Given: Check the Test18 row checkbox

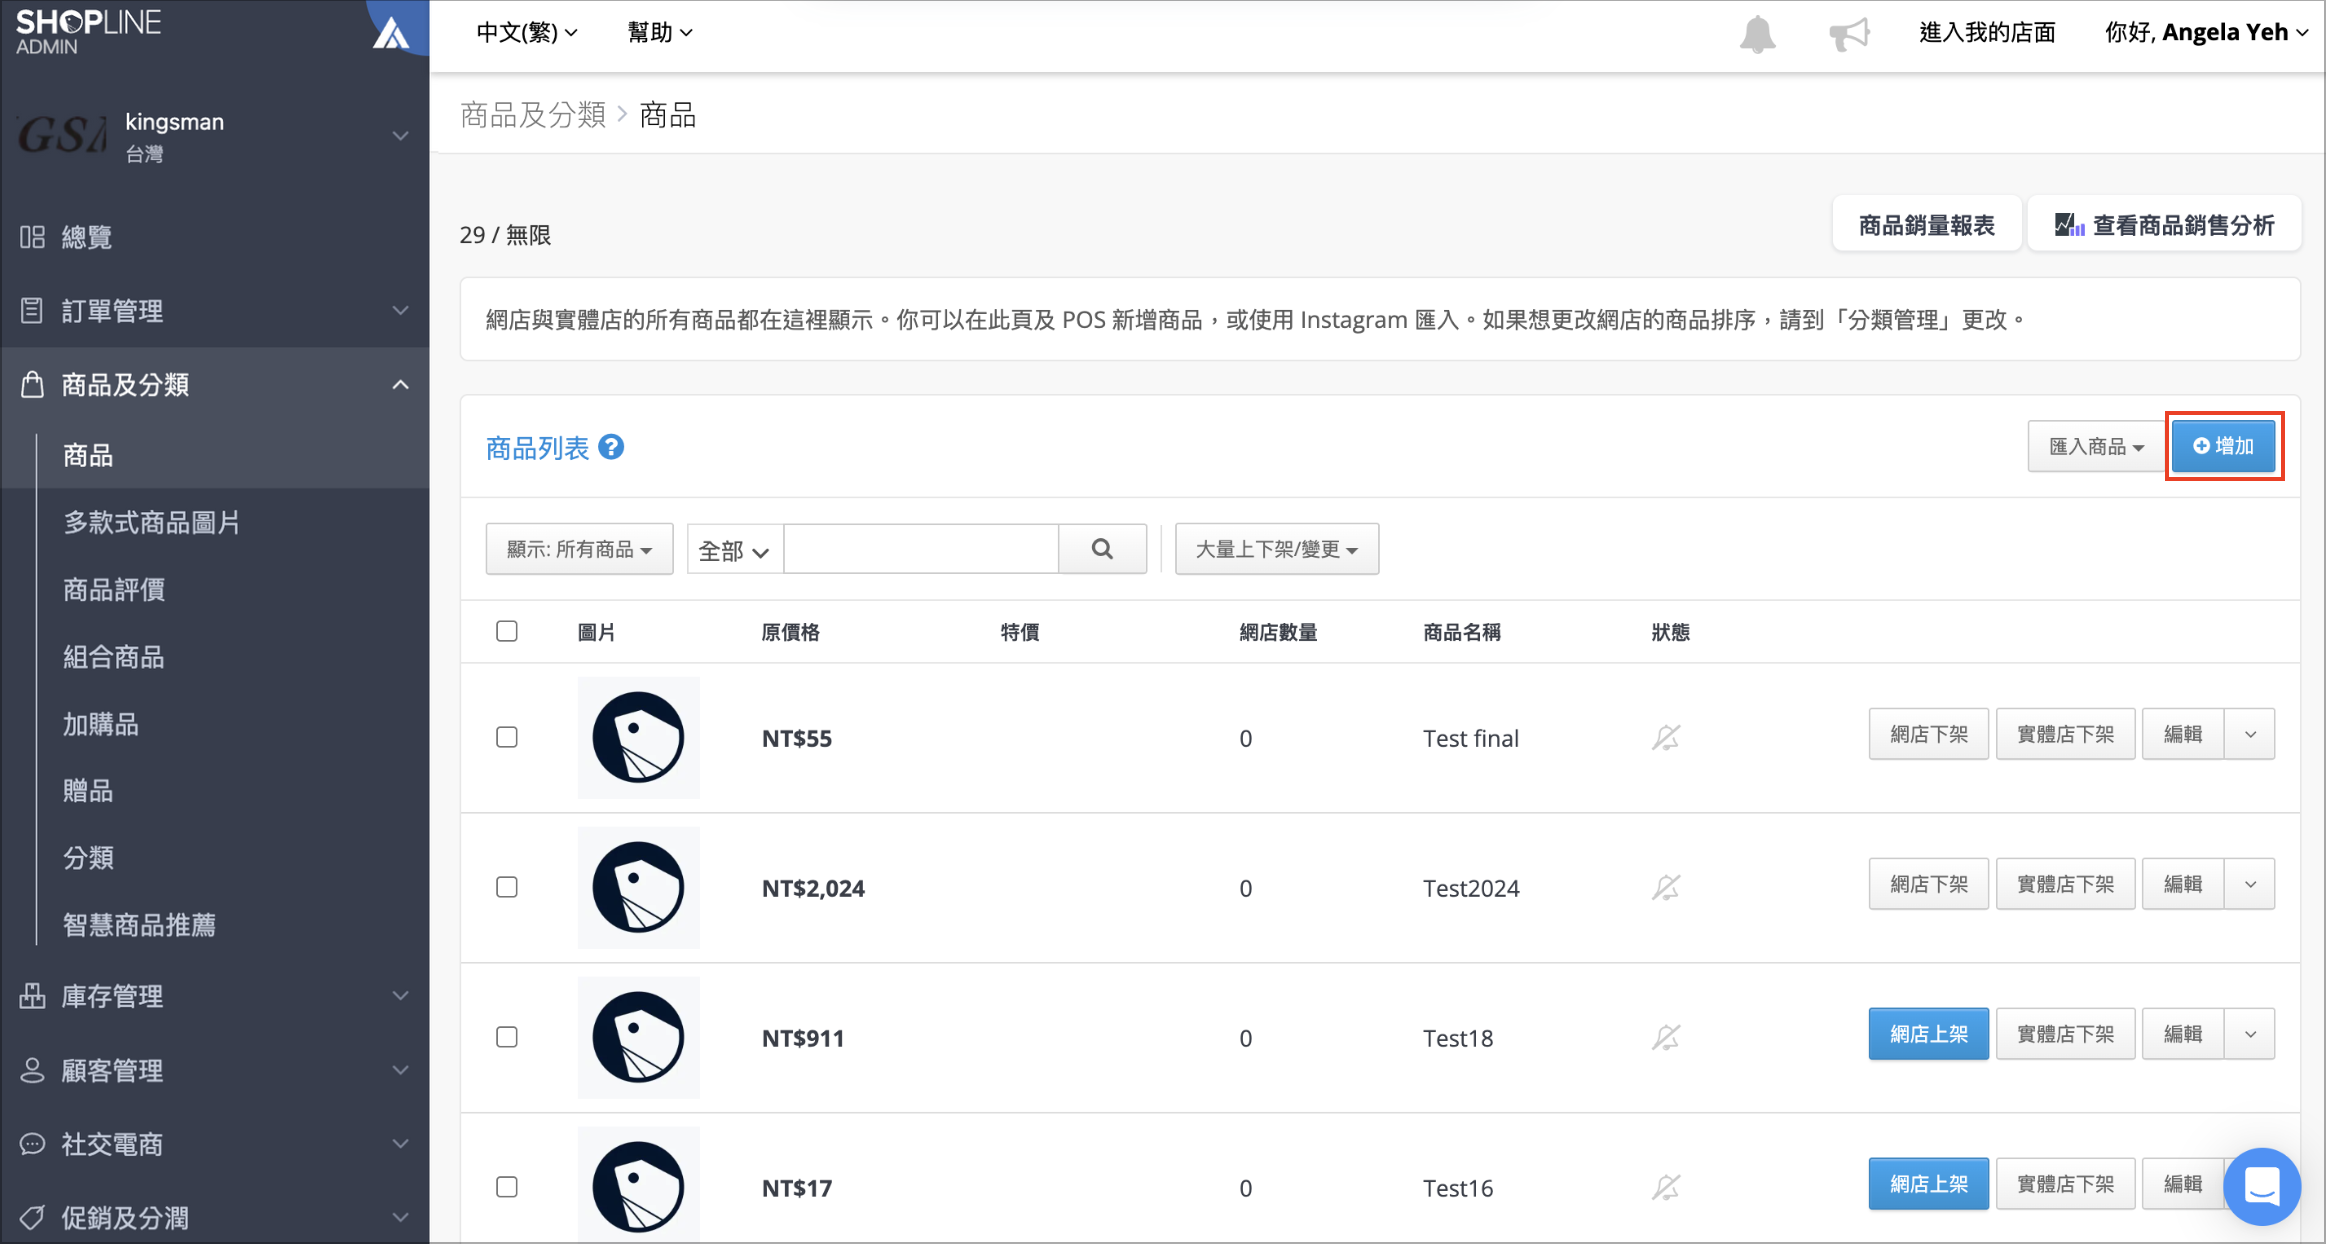Looking at the screenshot, I should [507, 1037].
